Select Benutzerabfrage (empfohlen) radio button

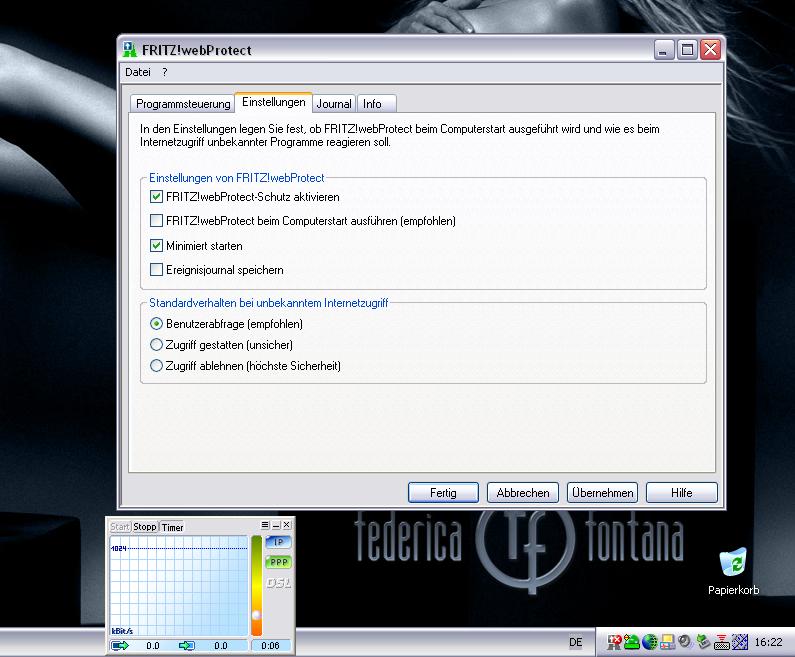tap(156, 323)
